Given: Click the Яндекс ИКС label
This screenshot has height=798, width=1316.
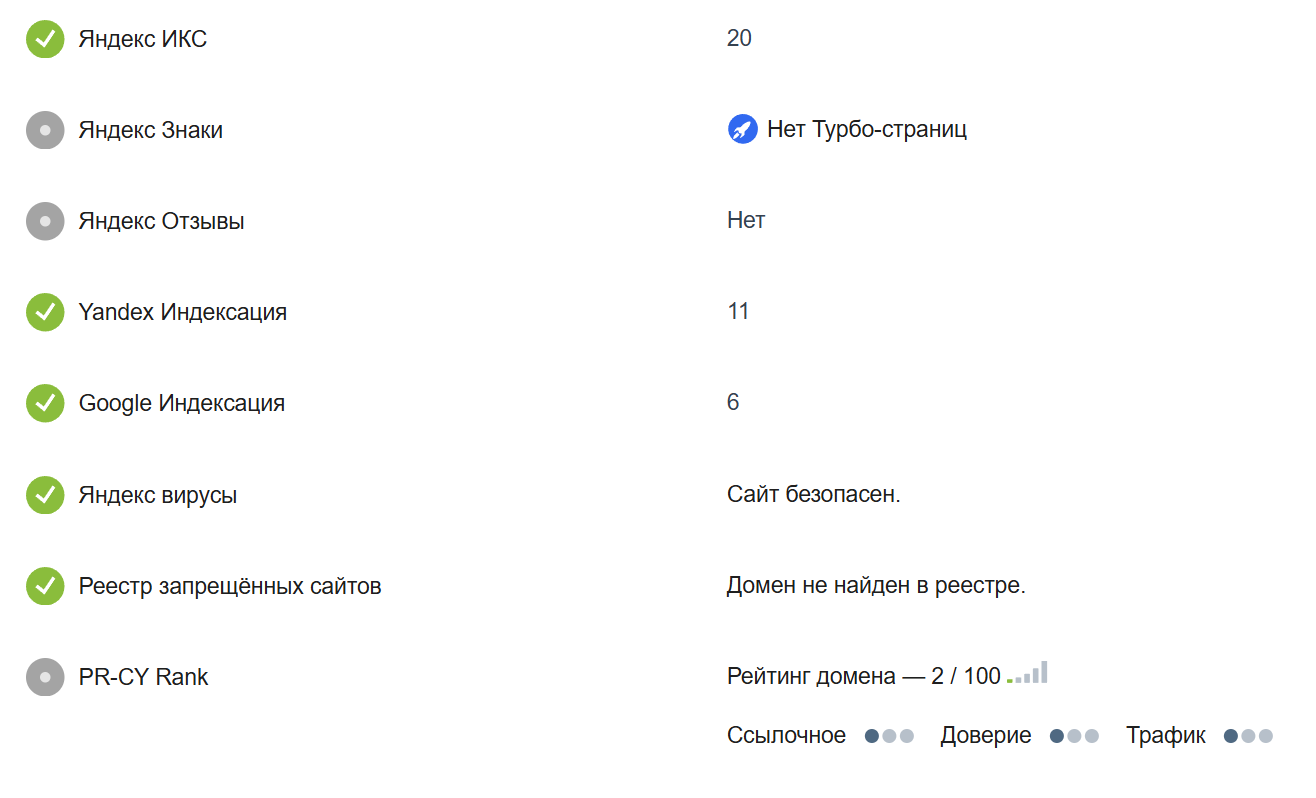Looking at the screenshot, I should point(143,39).
